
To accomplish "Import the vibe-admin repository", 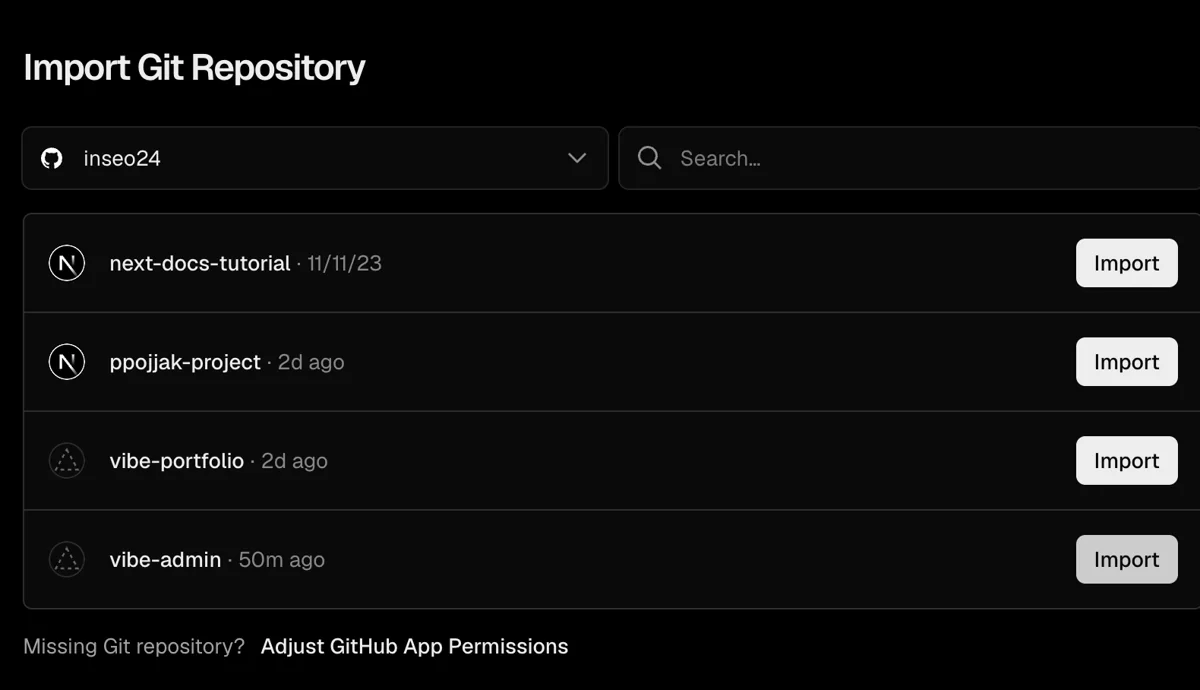I will click(1127, 559).
